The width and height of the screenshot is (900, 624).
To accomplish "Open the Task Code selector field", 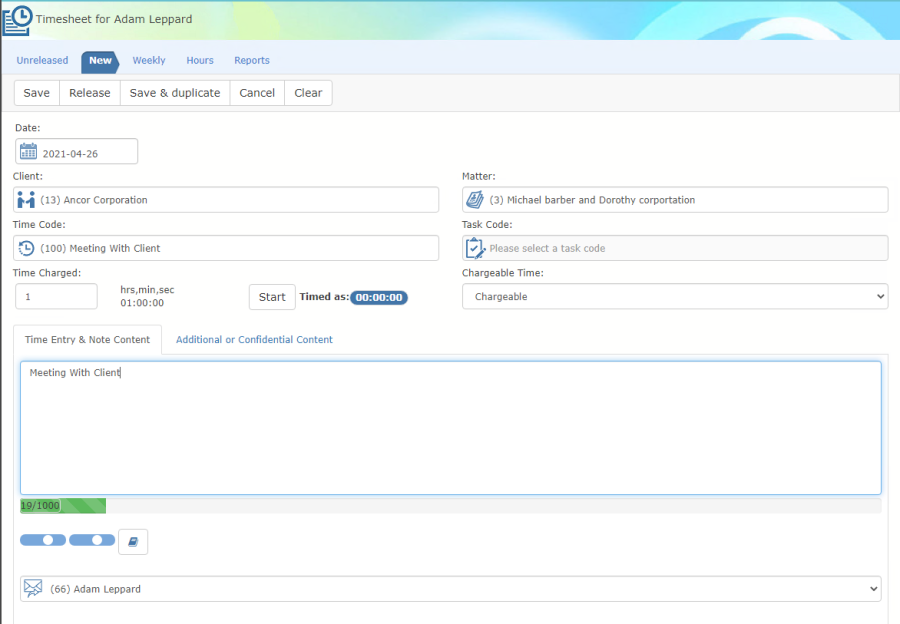I will [675, 248].
